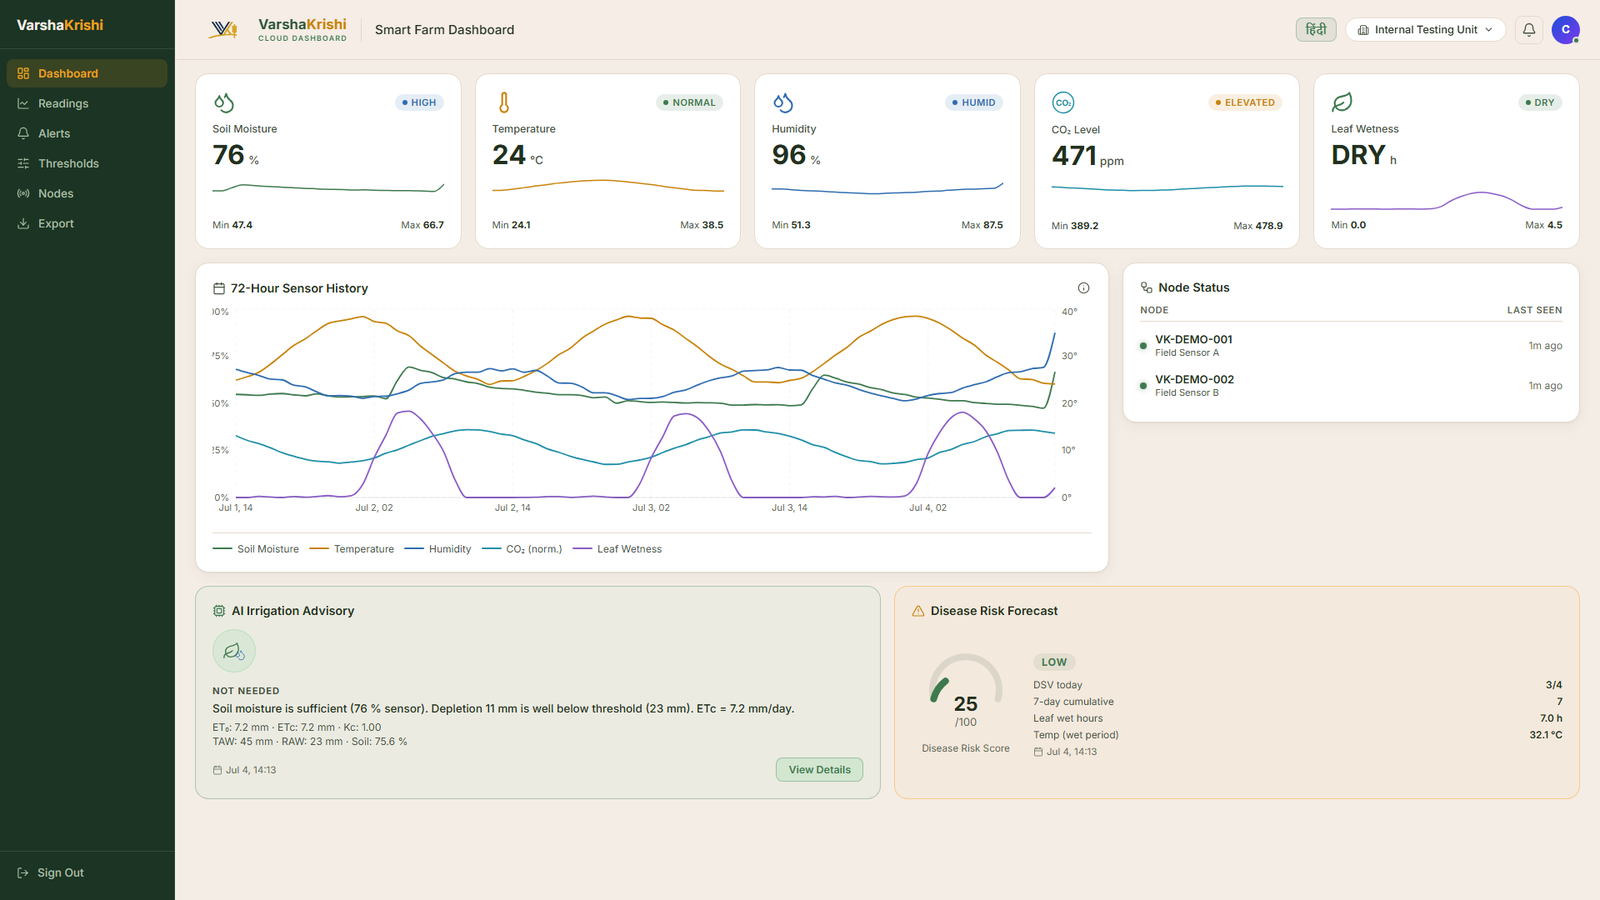This screenshot has width=1600, height=900.
Task: Click the sensor history info icon
Action: 1083,288
